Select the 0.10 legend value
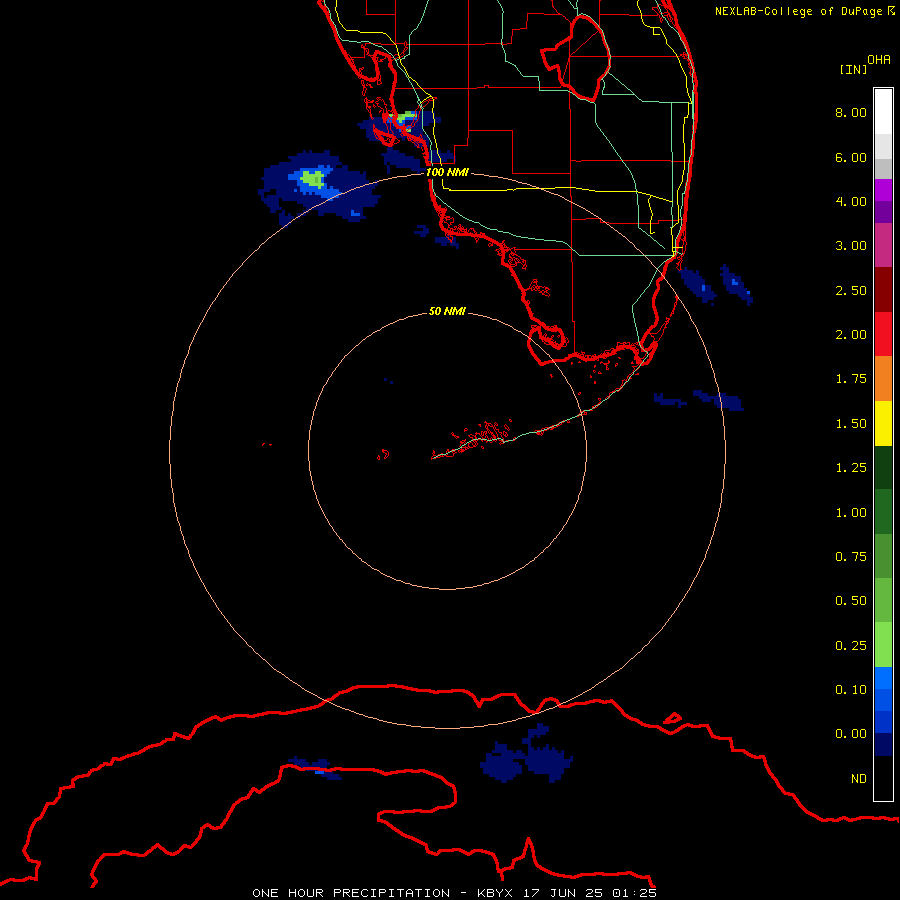900x900 pixels. pyautogui.click(x=851, y=690)
